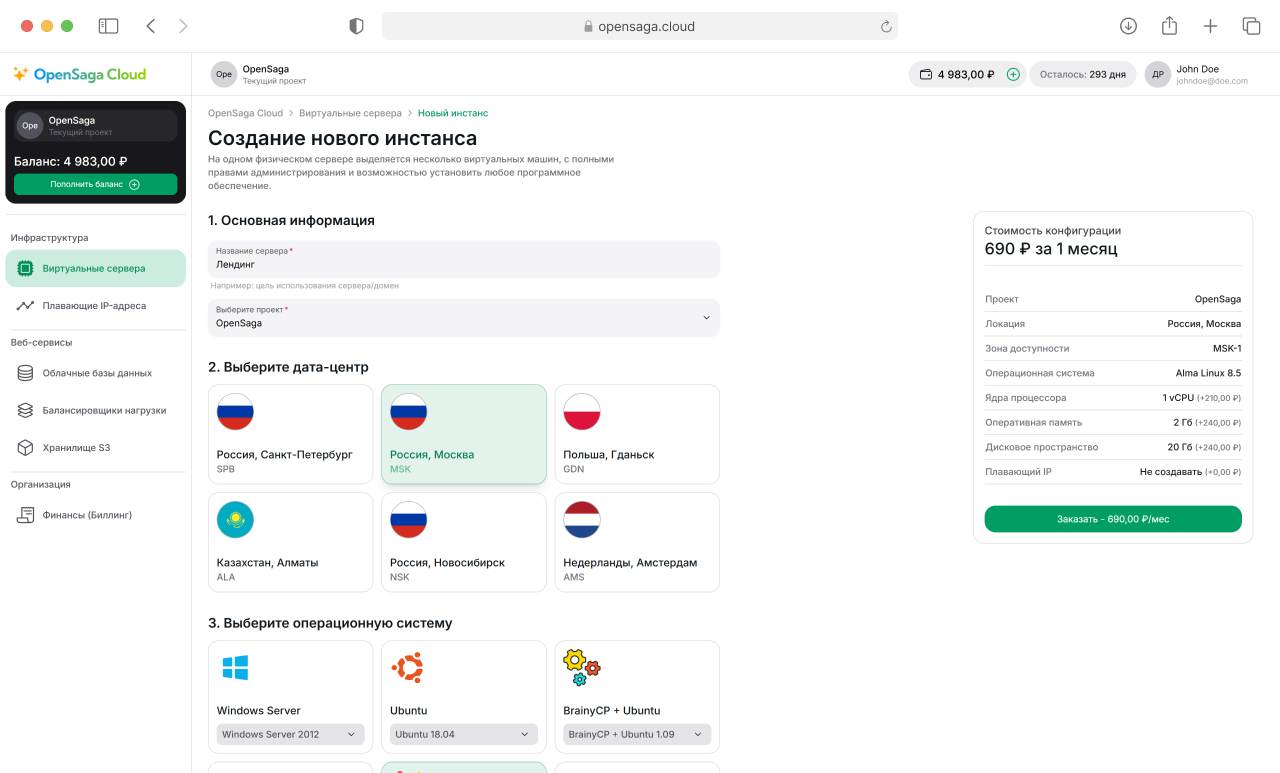Open the Ubuntu 18.04 version dropdown
The width and height of the screenshot is (1280, 773).
(464, 734)
